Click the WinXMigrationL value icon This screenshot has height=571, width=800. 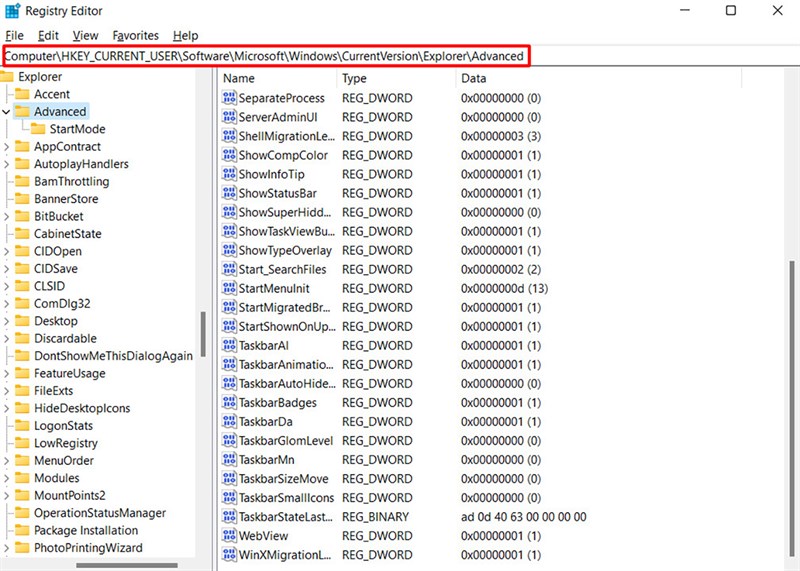(x=229, y=555)
